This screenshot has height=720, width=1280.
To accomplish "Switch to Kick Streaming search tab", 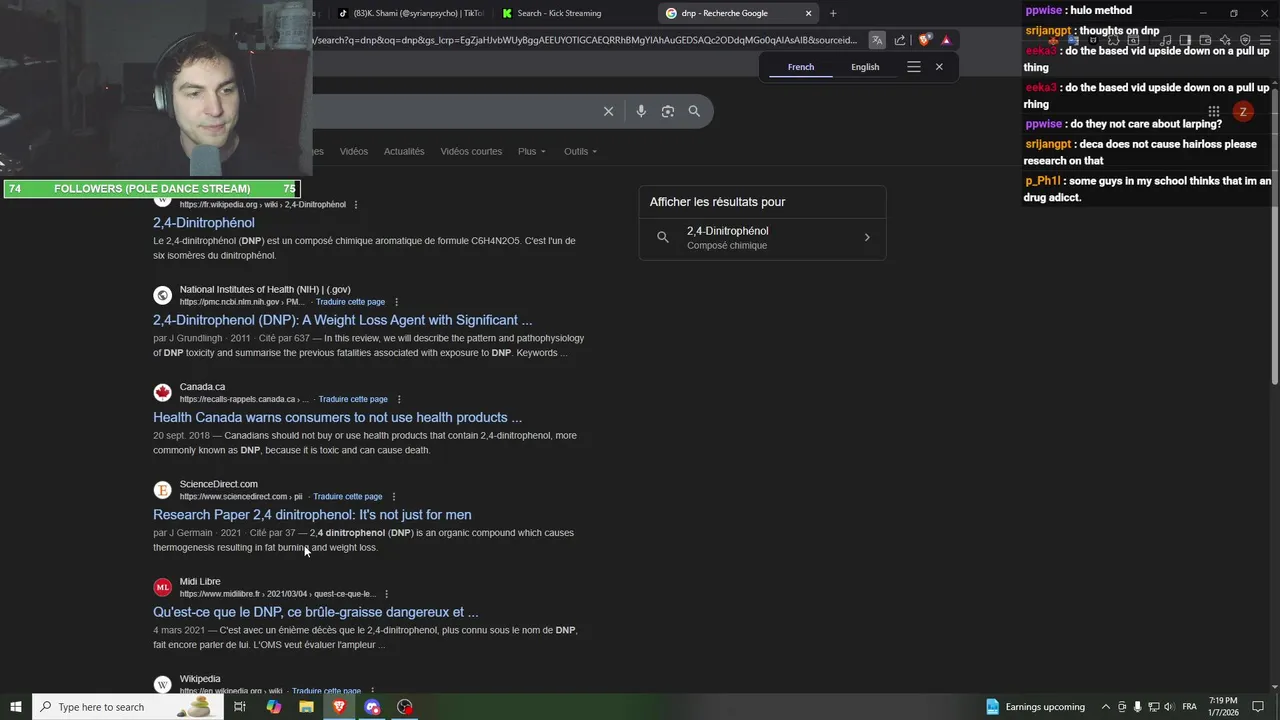I will coord(560,13).
